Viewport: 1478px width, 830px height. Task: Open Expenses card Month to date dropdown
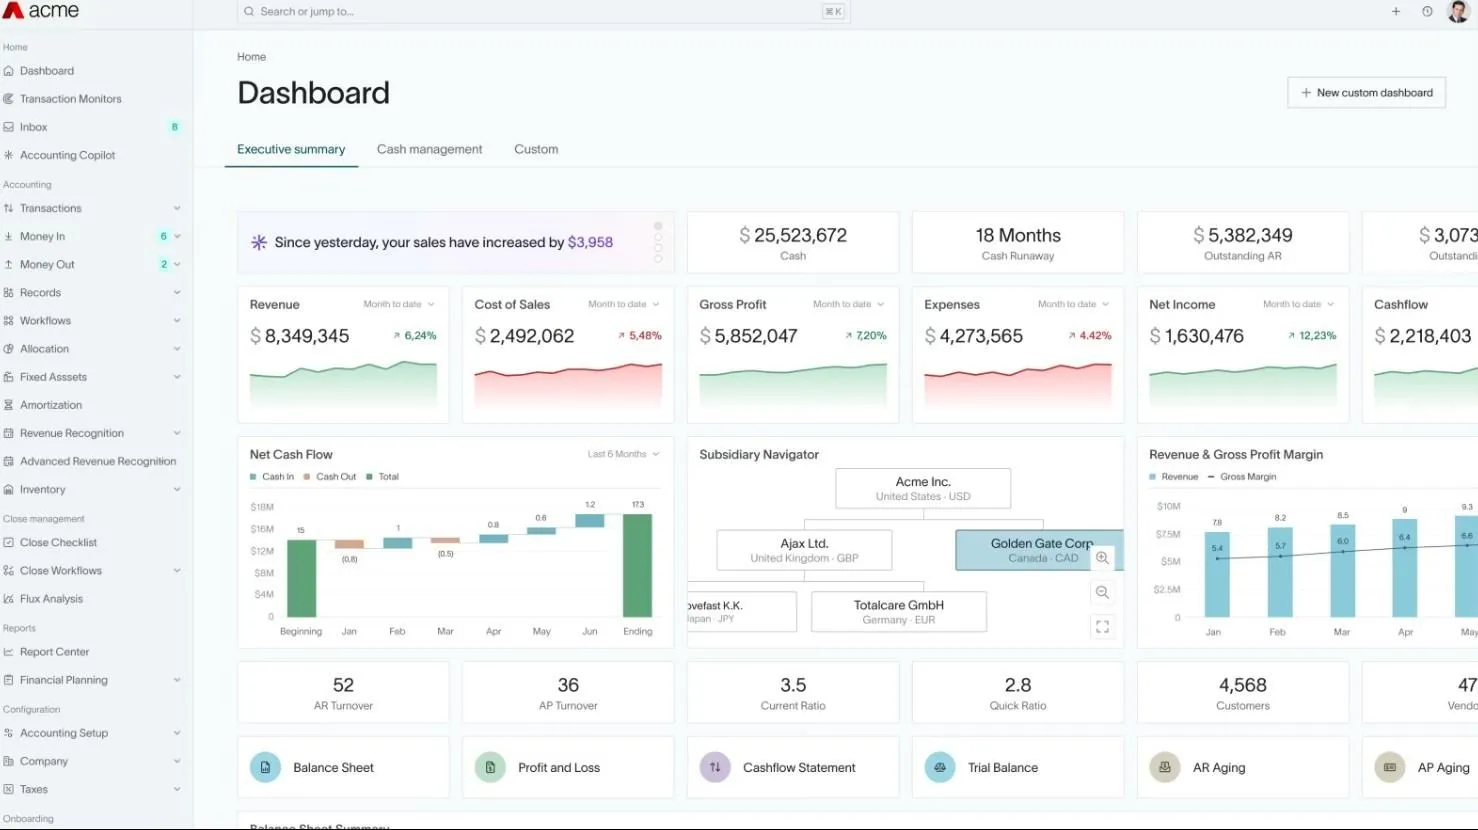1074,304
